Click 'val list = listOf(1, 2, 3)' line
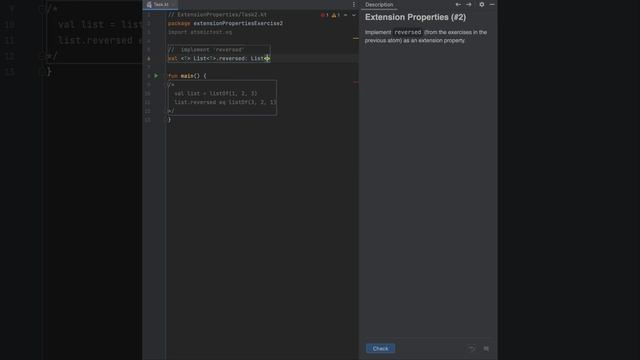Viewport: 640px width, 360px height. coord(216,93)
